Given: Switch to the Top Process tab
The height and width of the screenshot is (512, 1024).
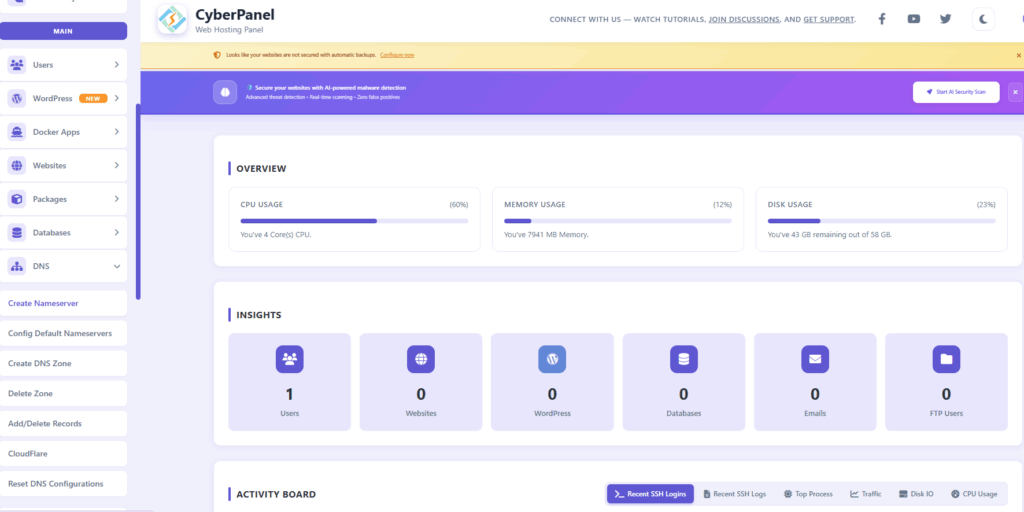Looking at the screenshot, I should 808,494.
